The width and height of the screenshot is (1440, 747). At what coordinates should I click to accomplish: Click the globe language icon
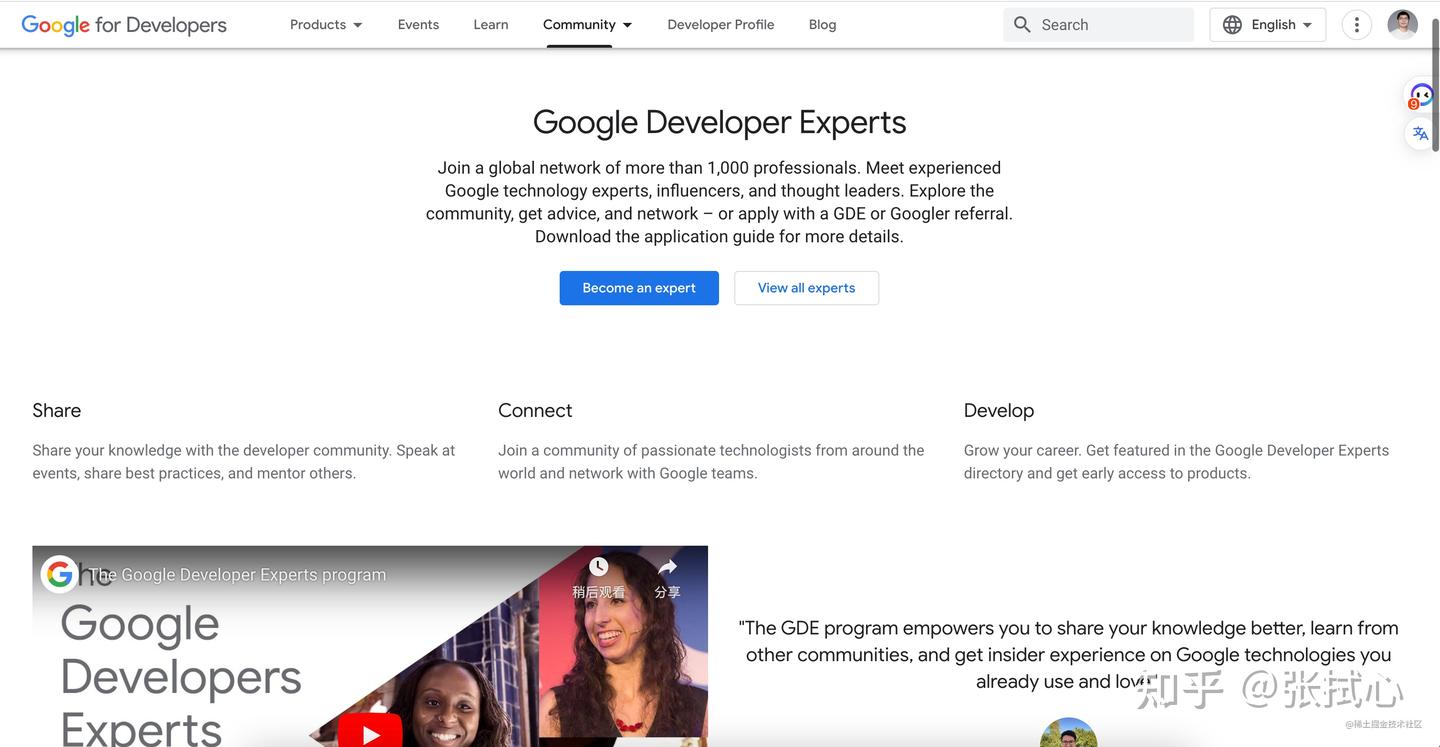pos(1232,25)
